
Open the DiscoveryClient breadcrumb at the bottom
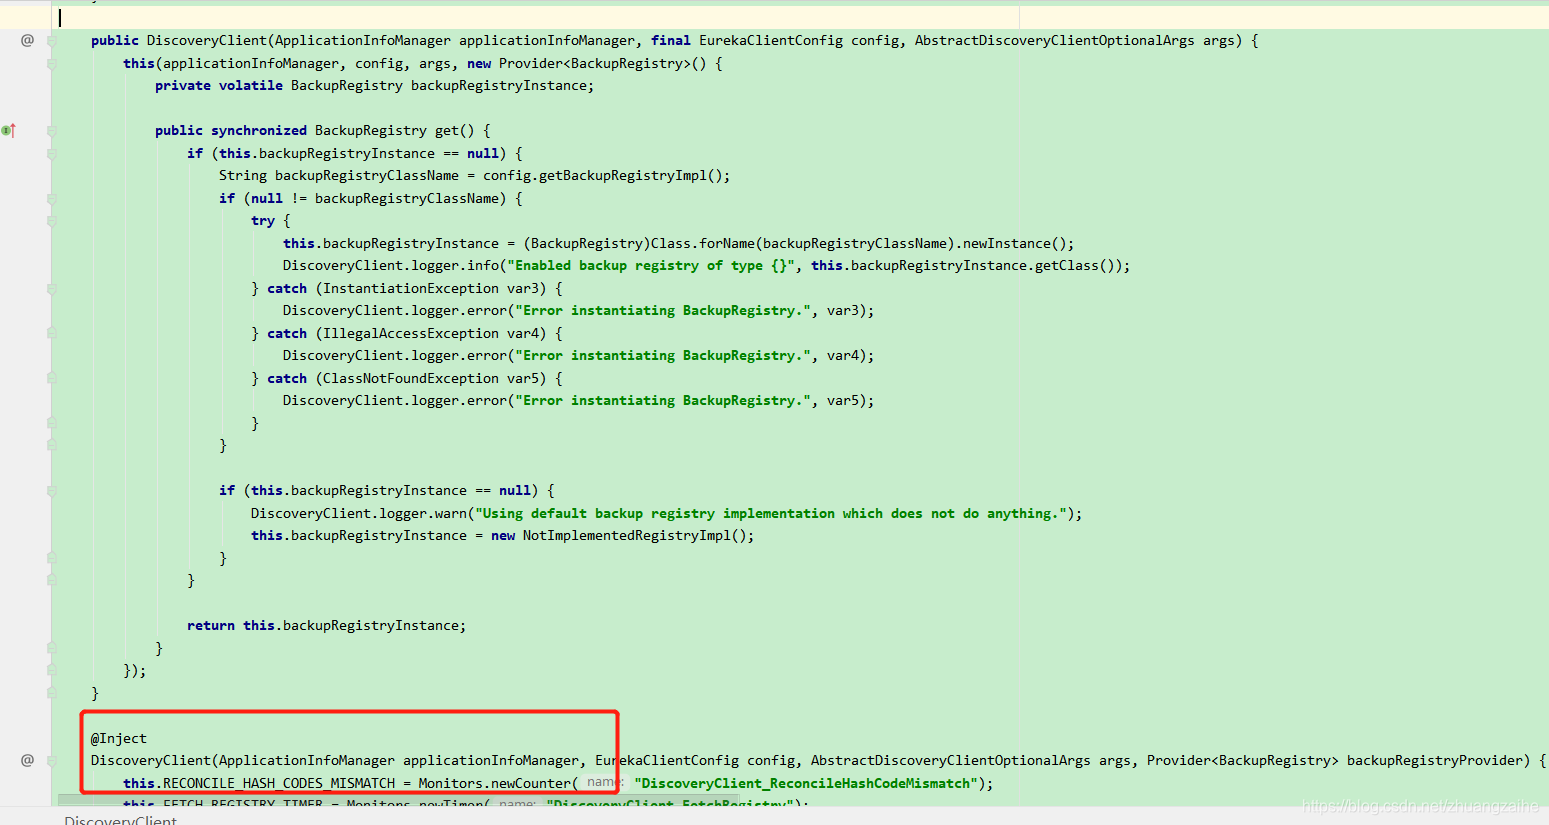point(120,820)
